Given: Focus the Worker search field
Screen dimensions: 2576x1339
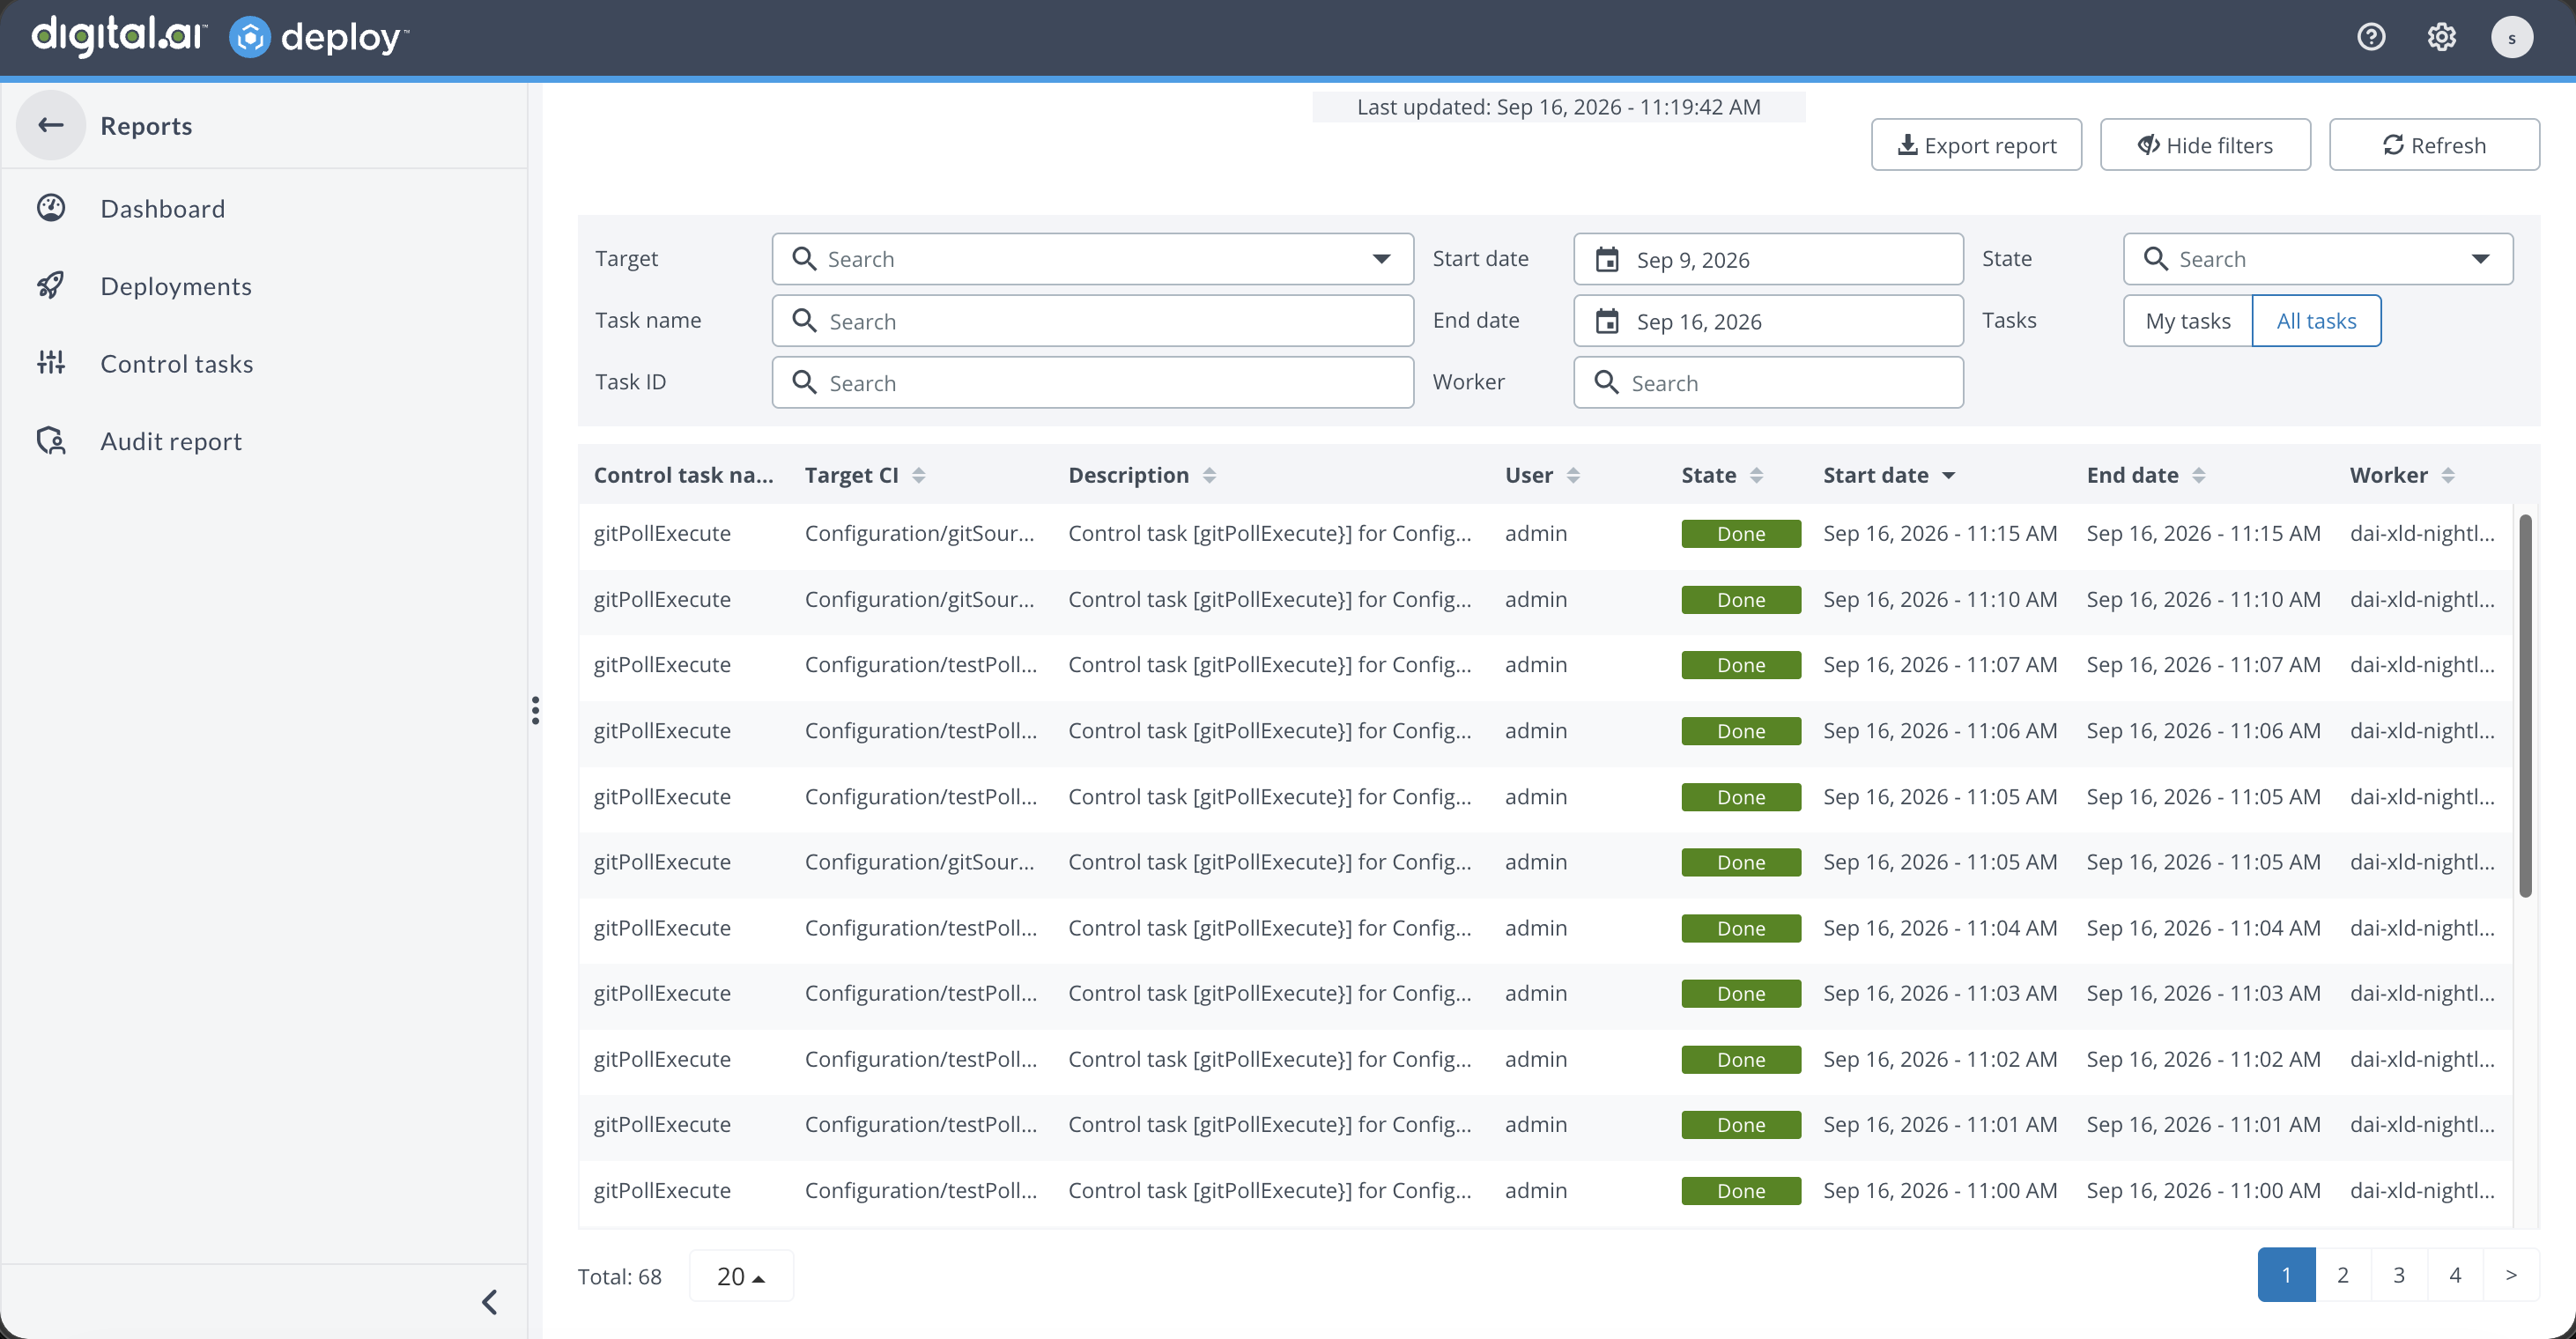Looking at the screenshot, I should [x=1768, y=383].
